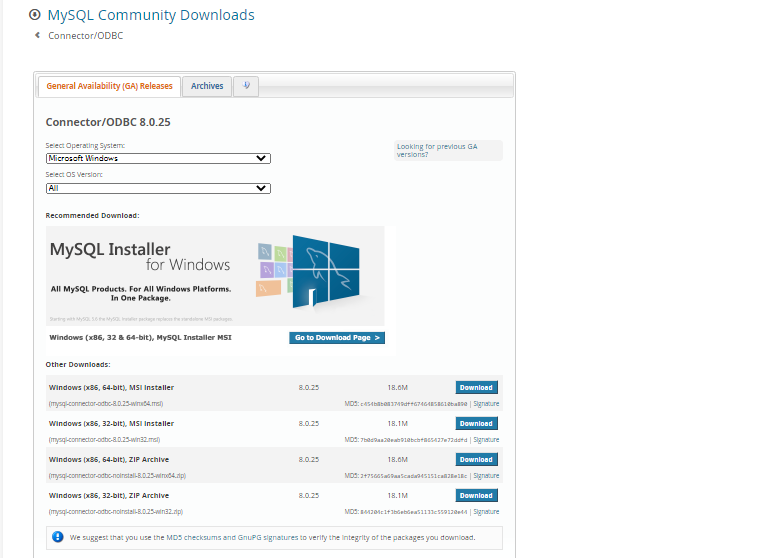Click the mysql-connector-odbc-8.0.25-winx64.msi filename
This screenshot has height=558, width=761.
coord(106,404)
